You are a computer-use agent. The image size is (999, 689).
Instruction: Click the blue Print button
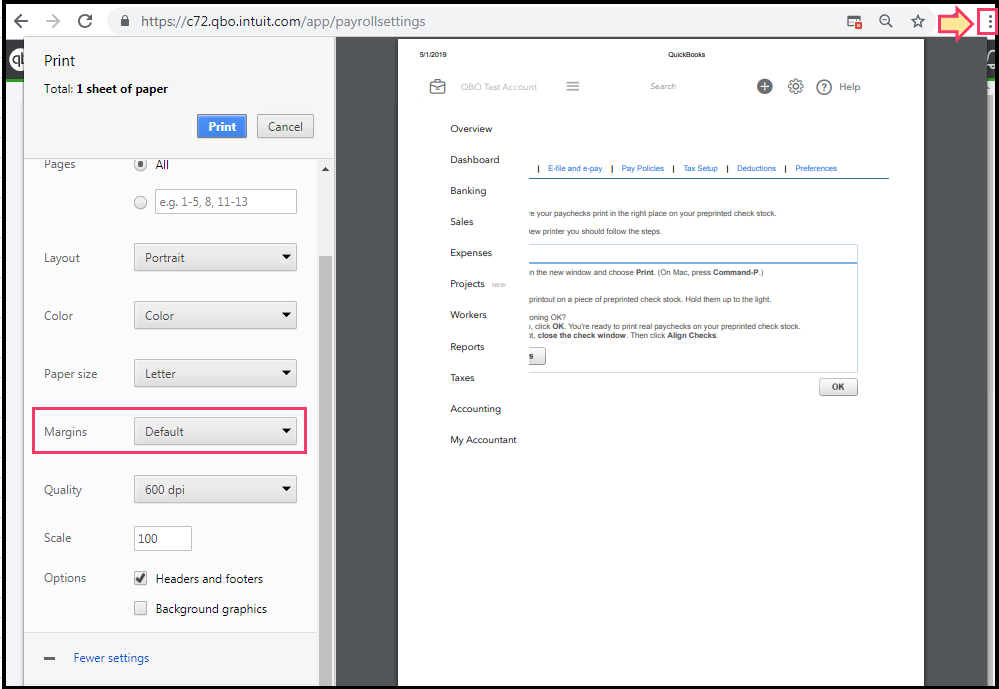click(x=222, y=126)
